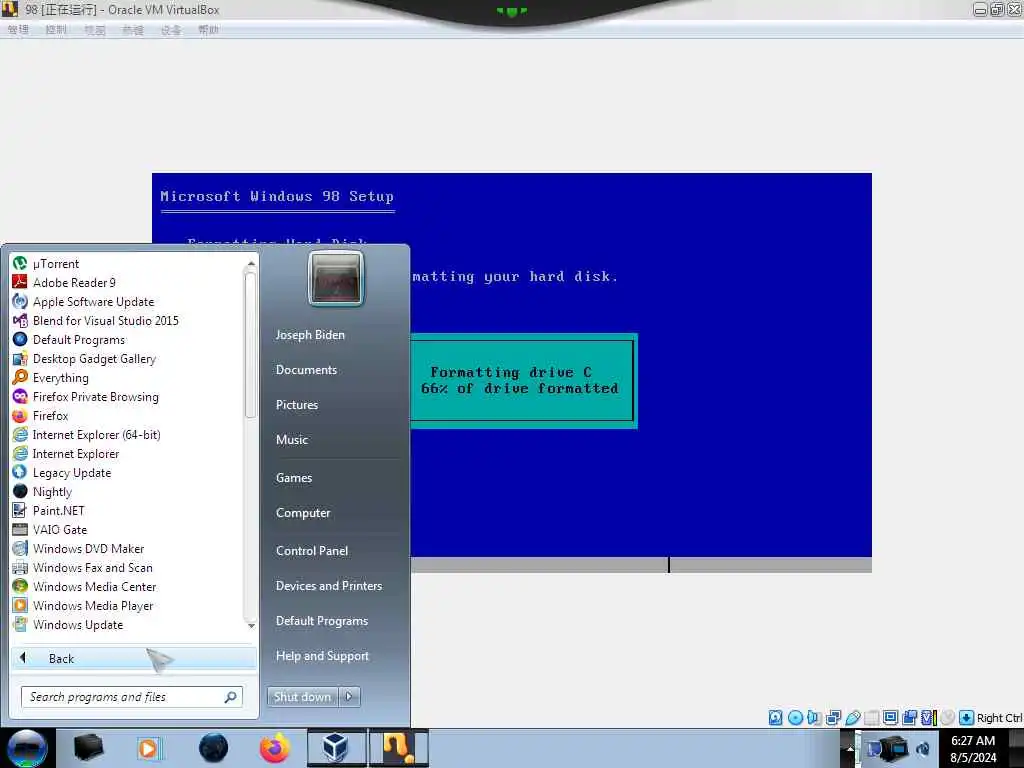Launch Windows DVD Maker
1024x768 pixels.
78,548
